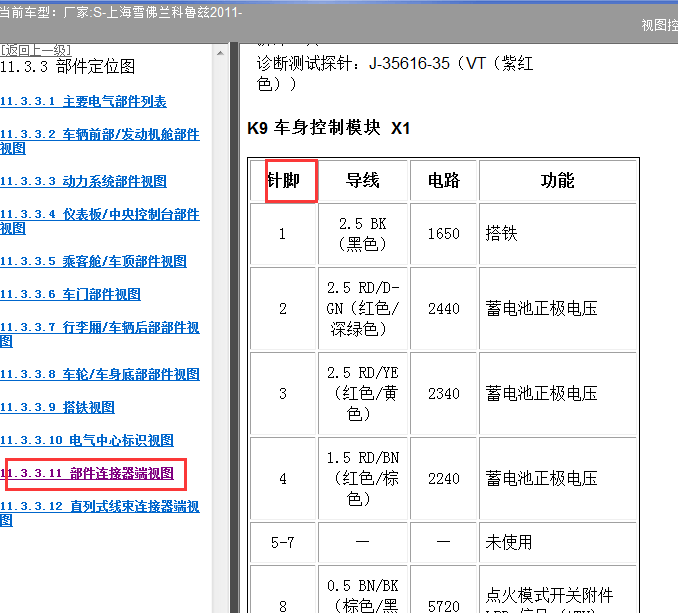Select the 搭铁 function cell

click(557, 234)
